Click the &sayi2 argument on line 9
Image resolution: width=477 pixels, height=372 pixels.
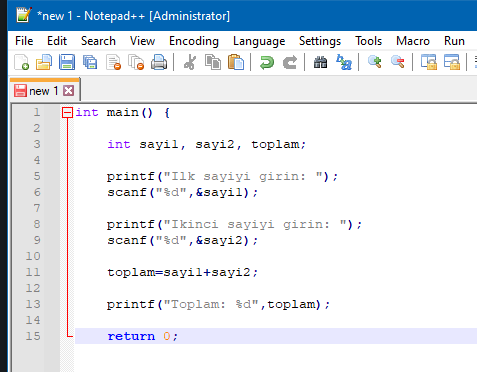pyautogui.click(x=219, y=240)
